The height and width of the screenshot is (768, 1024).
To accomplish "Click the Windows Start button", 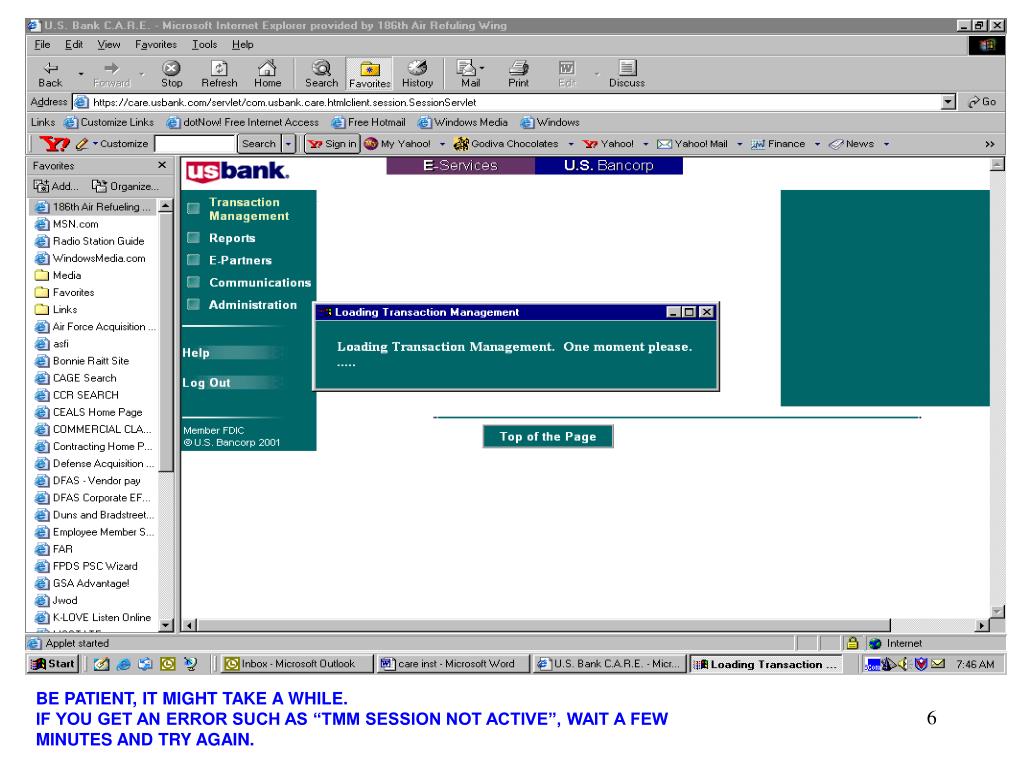I will pos(54,664).
